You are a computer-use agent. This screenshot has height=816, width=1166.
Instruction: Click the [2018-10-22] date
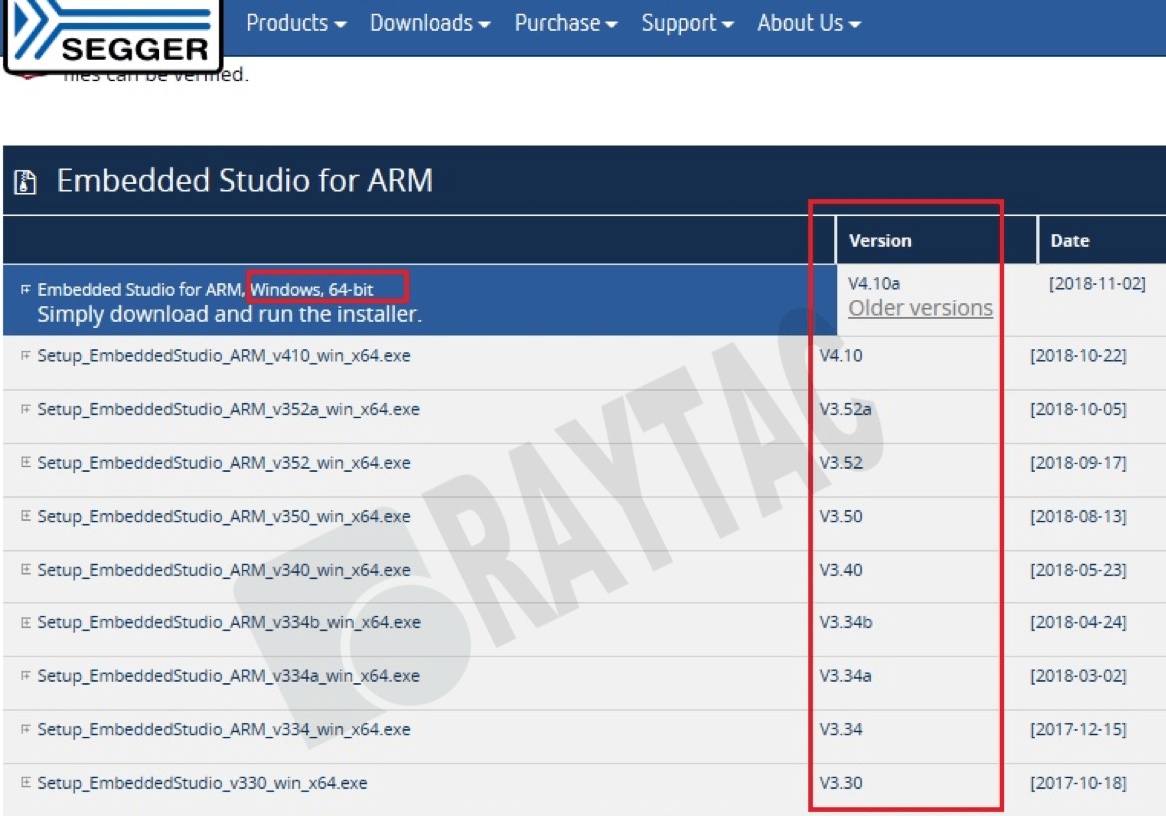(x=1078, y=356)
